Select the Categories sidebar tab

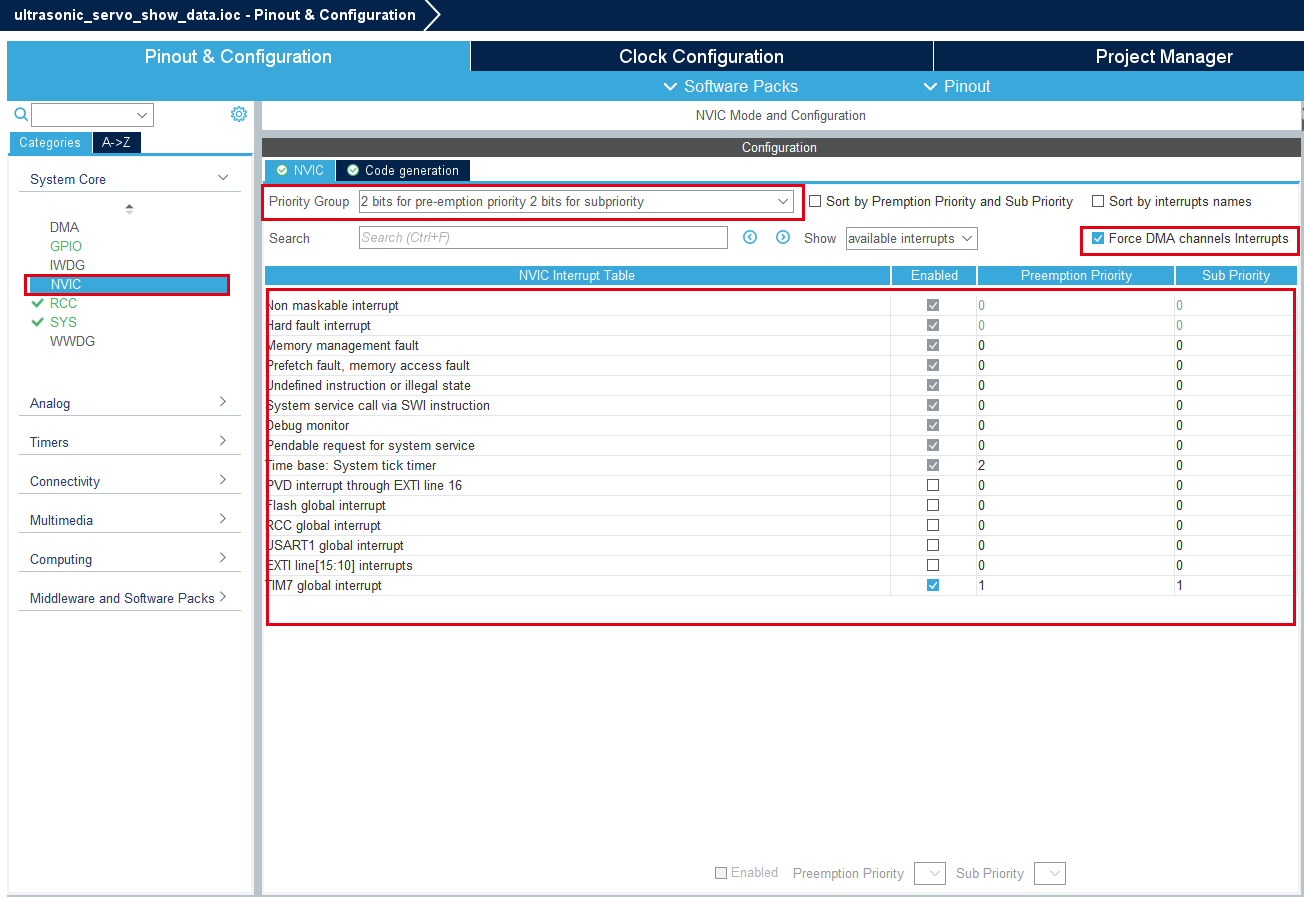(50, 142)
